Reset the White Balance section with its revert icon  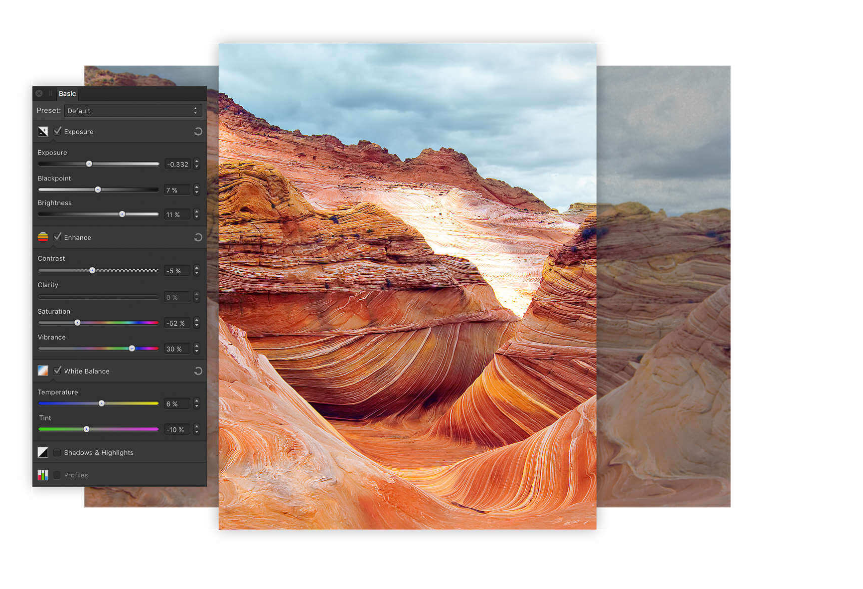click(x=198, y=371)
